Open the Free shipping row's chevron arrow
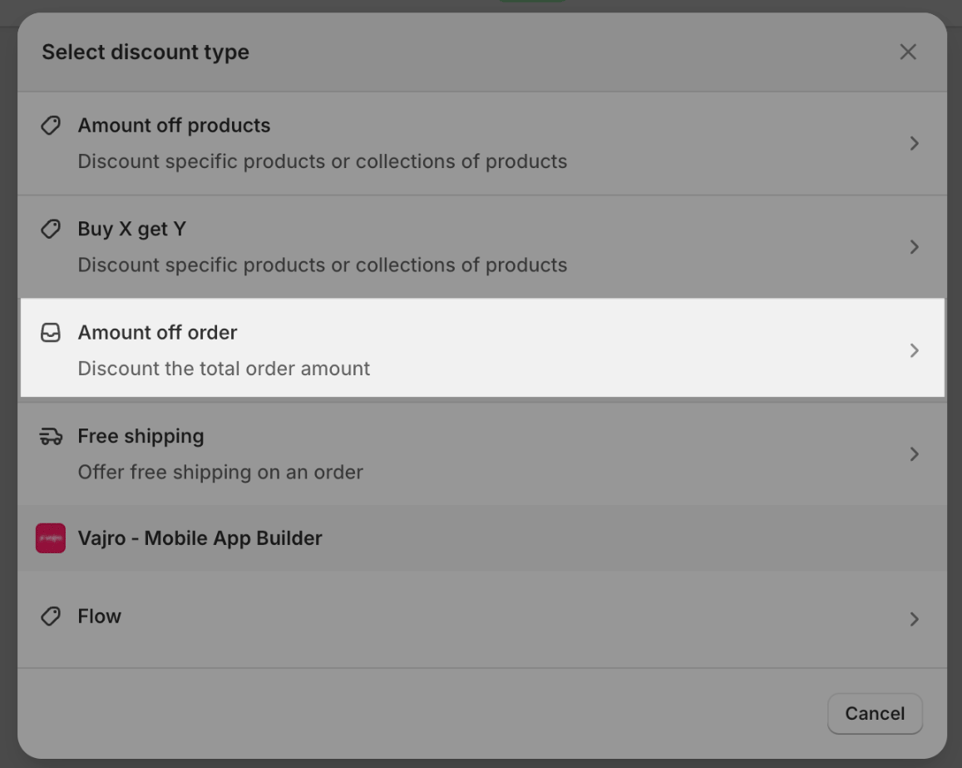Image resolution: width=962 pixels, height=768 pixels. pyautogui.click(x=914, y=454)
